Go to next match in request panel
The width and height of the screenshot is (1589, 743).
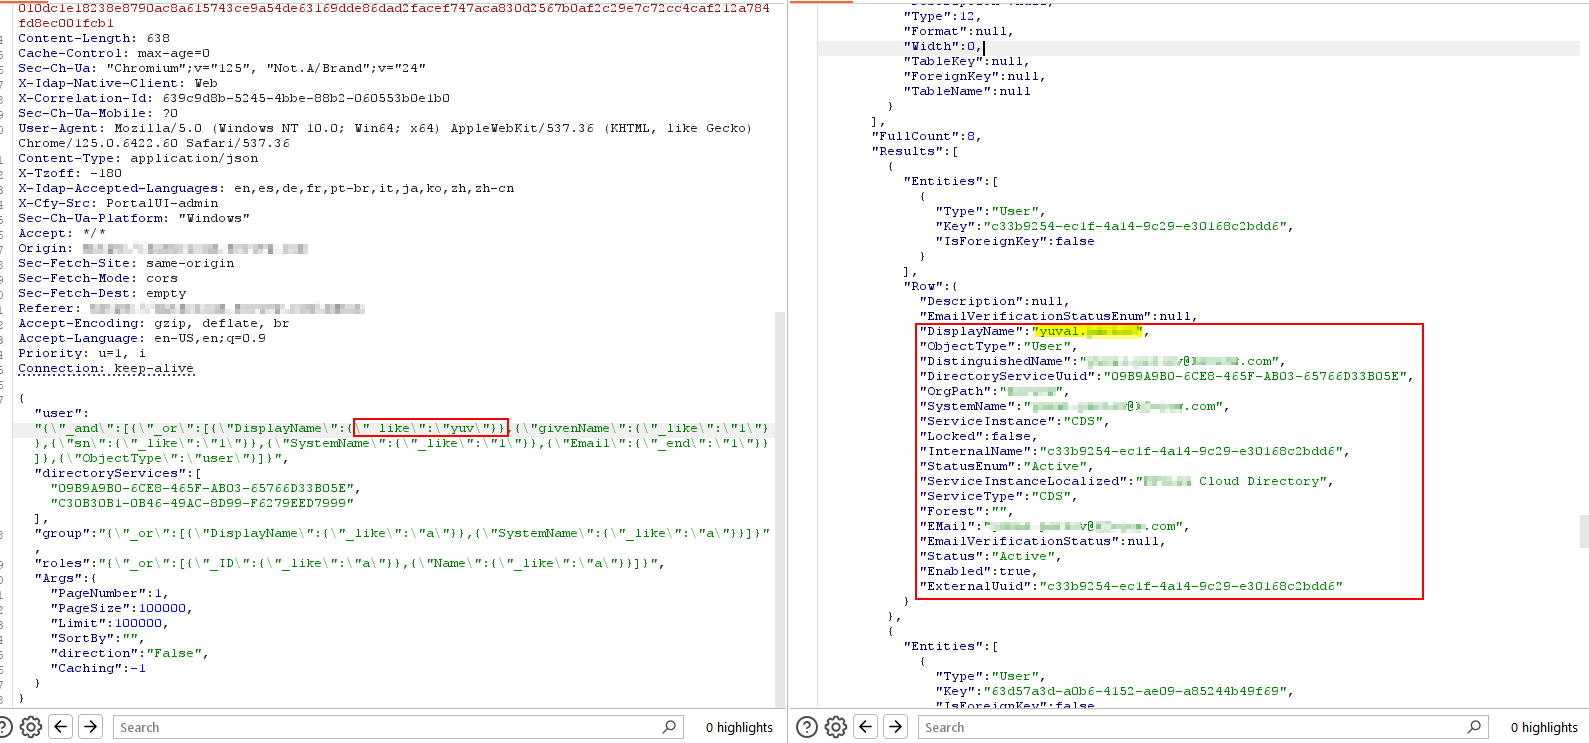[x=91, y=727]
